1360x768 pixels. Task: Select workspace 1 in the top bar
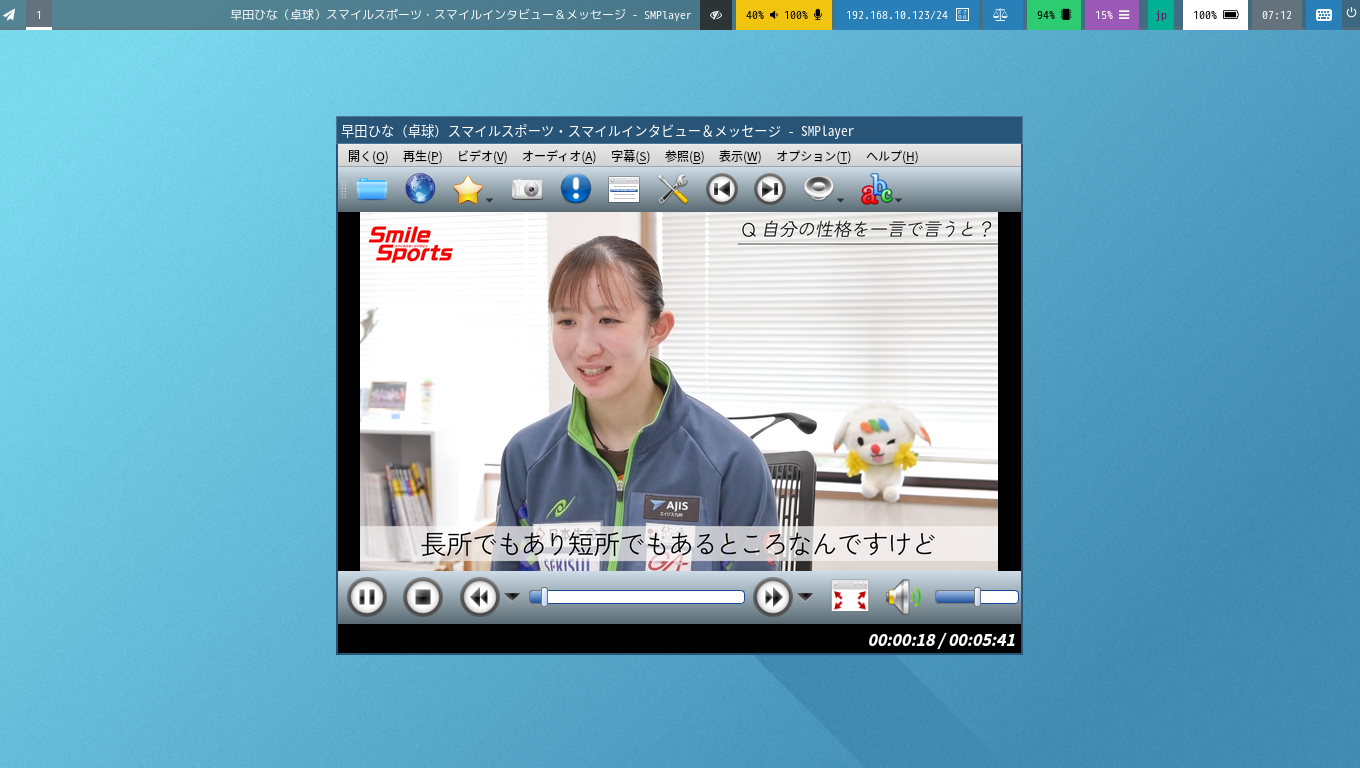point(39,15)
